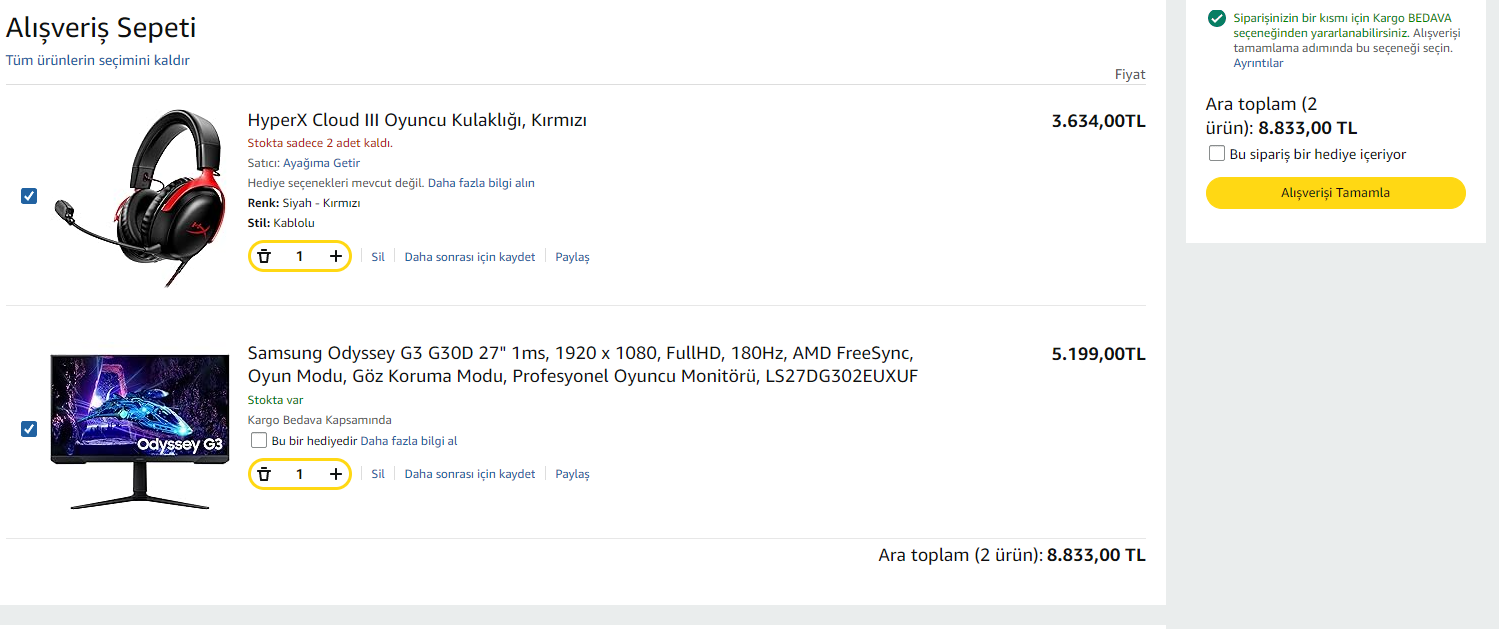Increase HyperX headset quantity with plus icon

(336, 257)
